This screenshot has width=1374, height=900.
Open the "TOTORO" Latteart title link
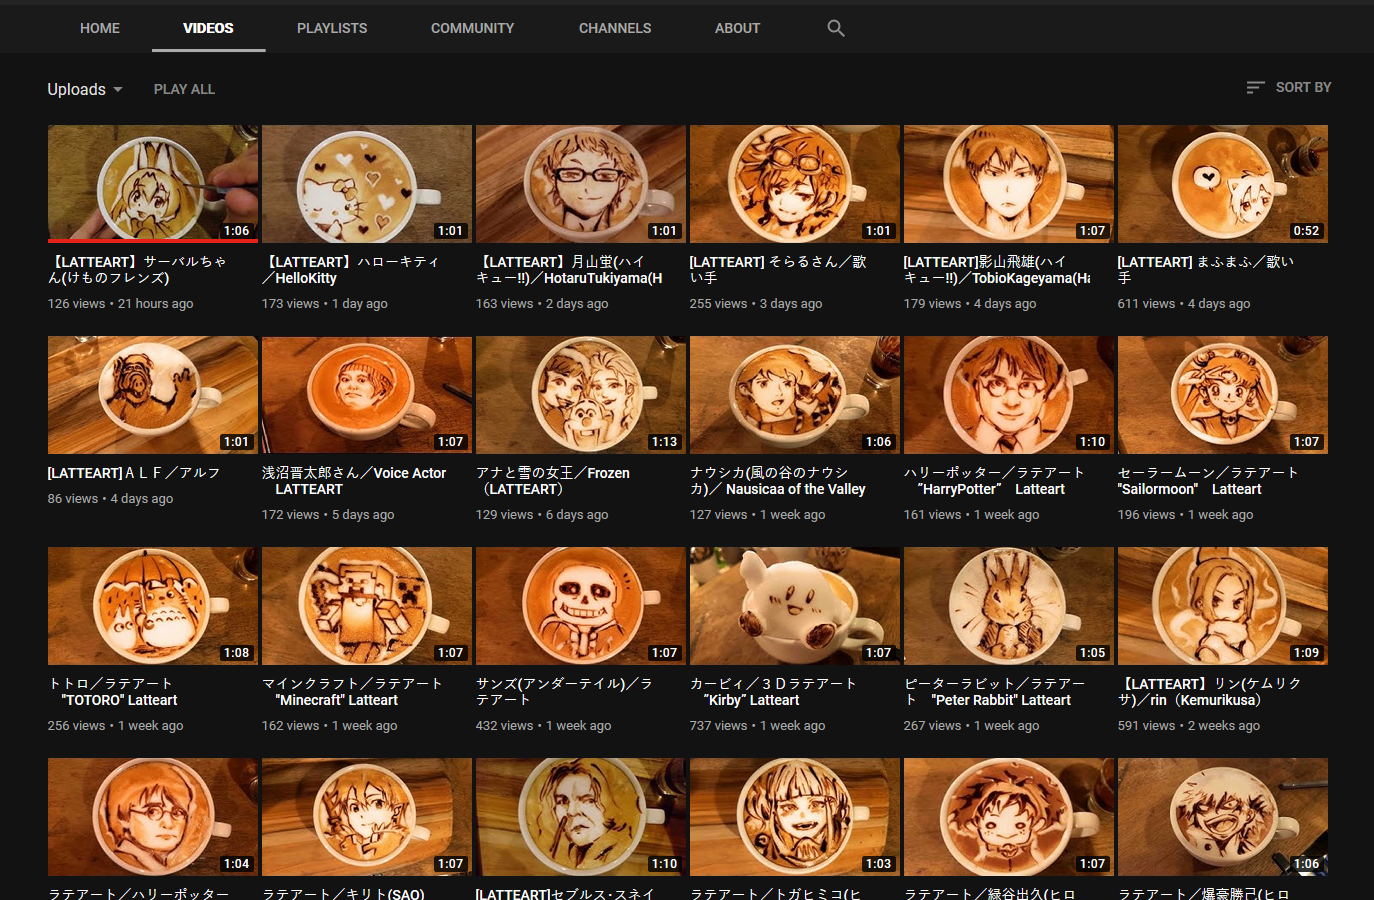[x=113, y=692]
